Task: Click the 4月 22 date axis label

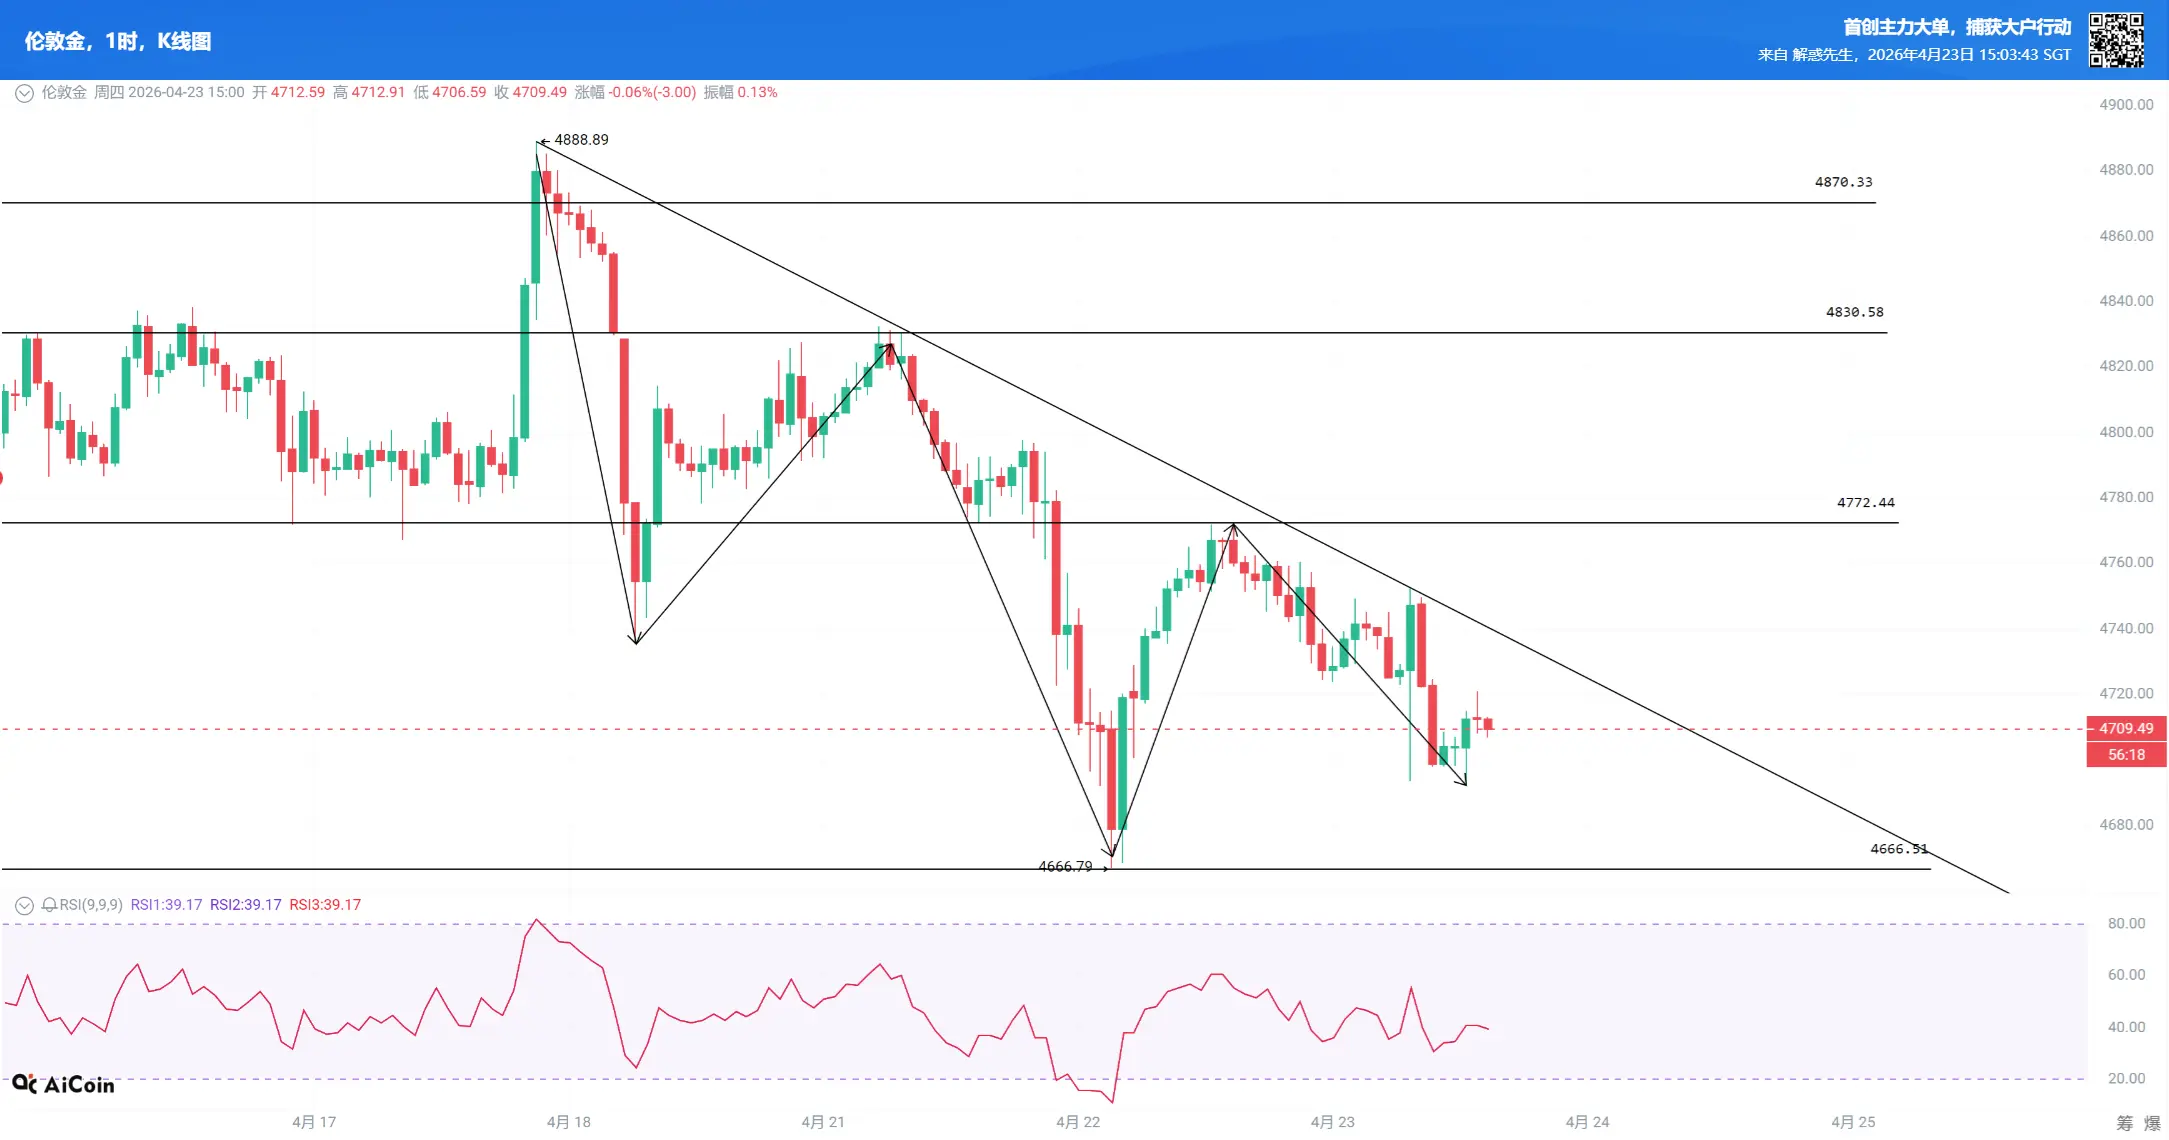Action: [1077, 1122]
